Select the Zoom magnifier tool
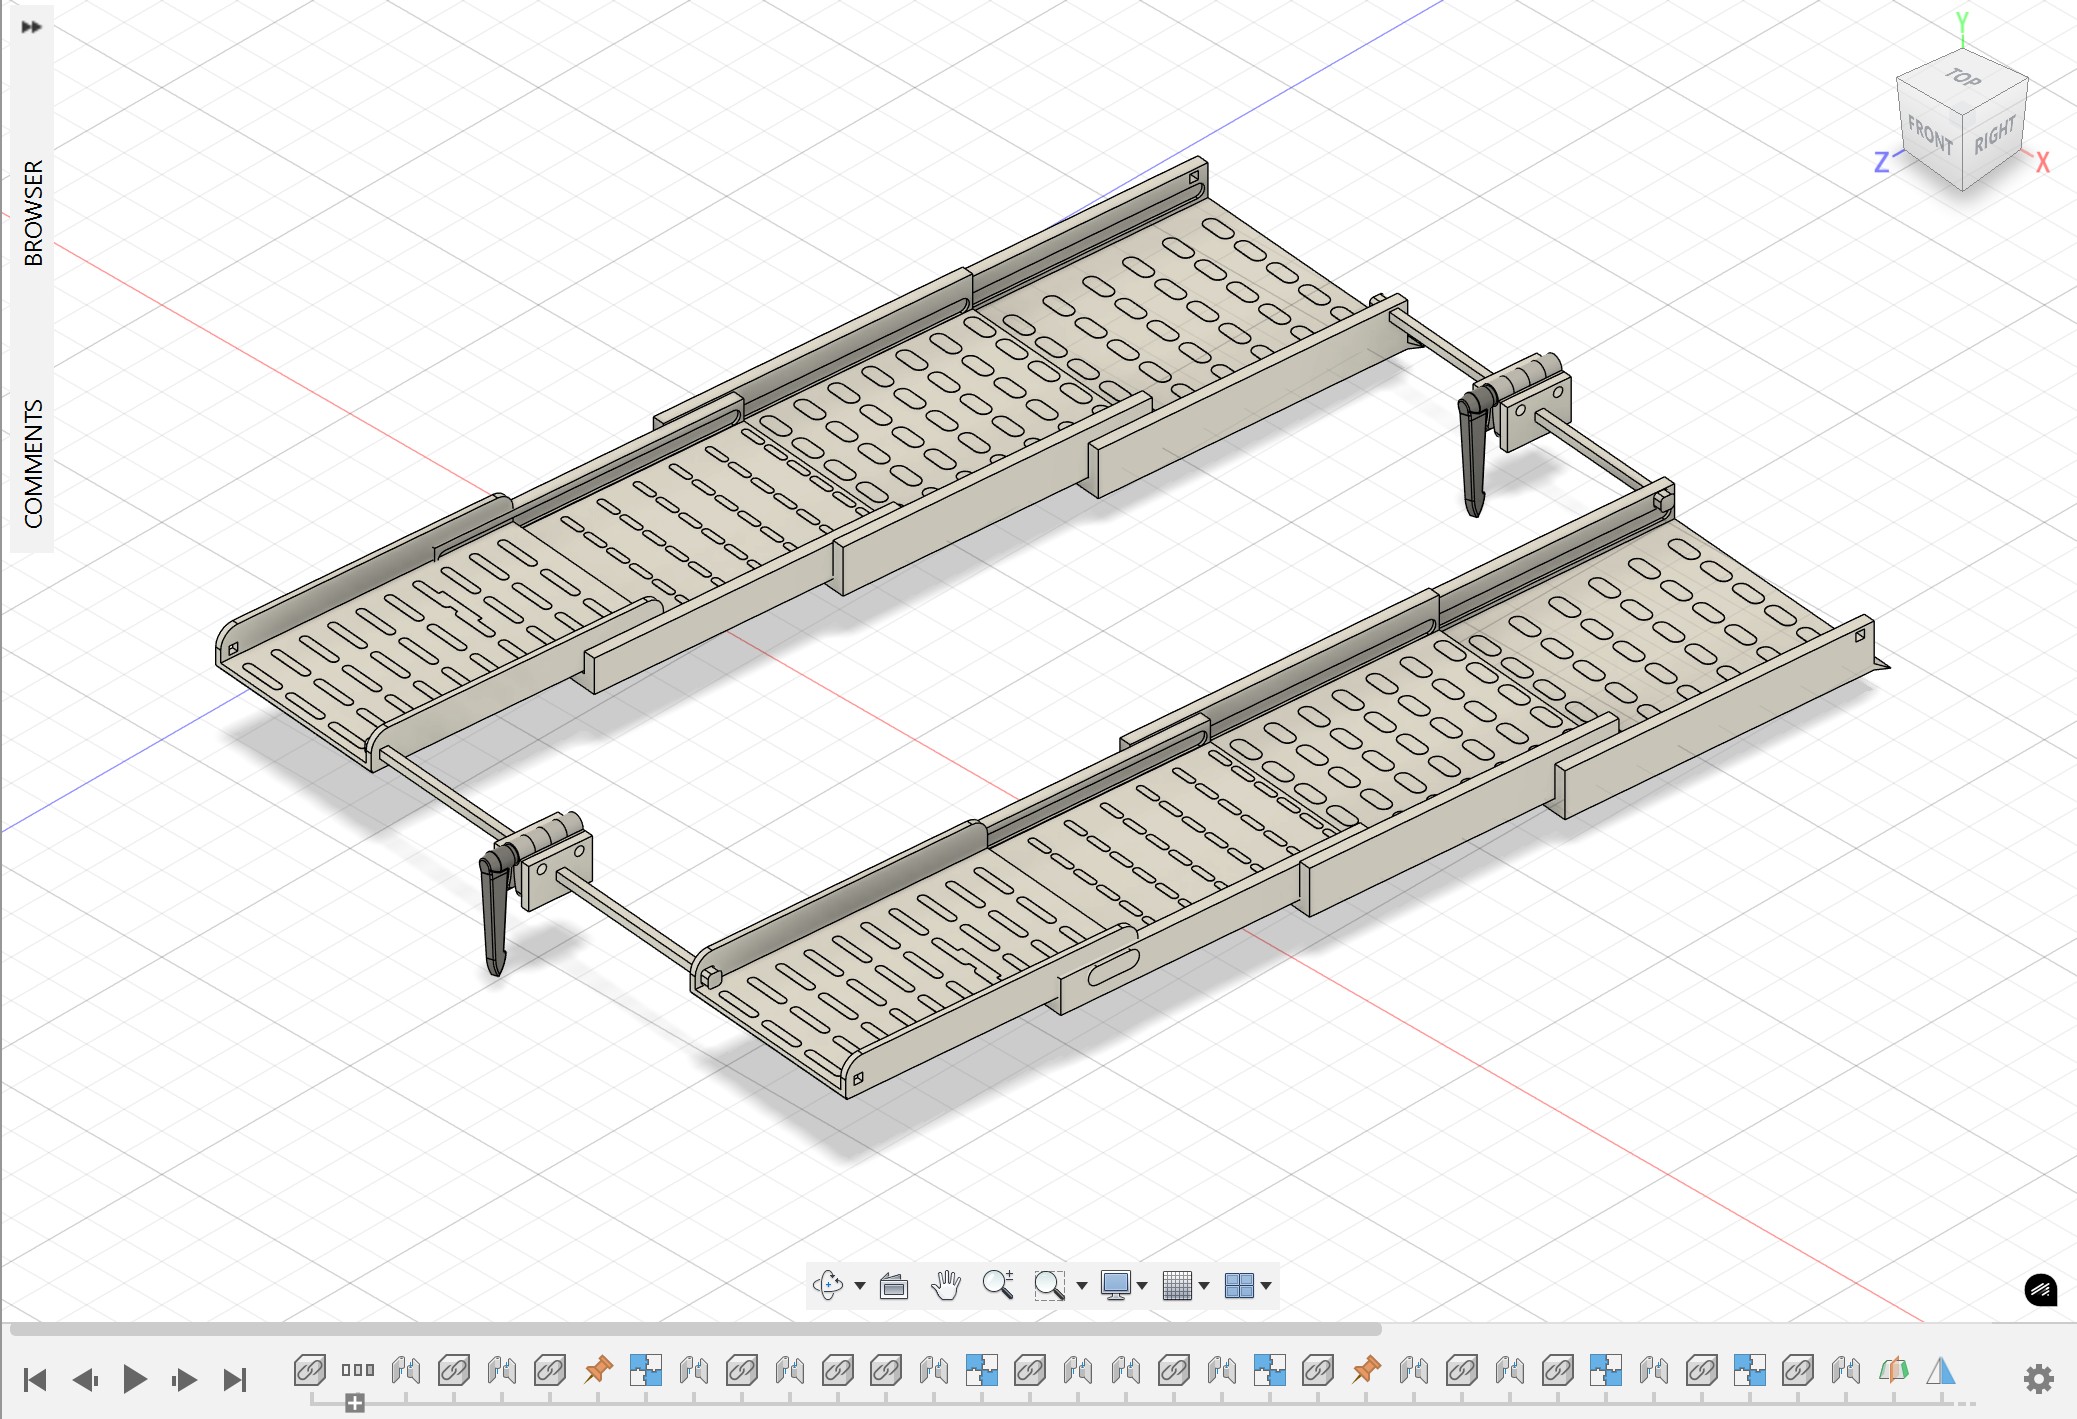 tap(998, 1285)
